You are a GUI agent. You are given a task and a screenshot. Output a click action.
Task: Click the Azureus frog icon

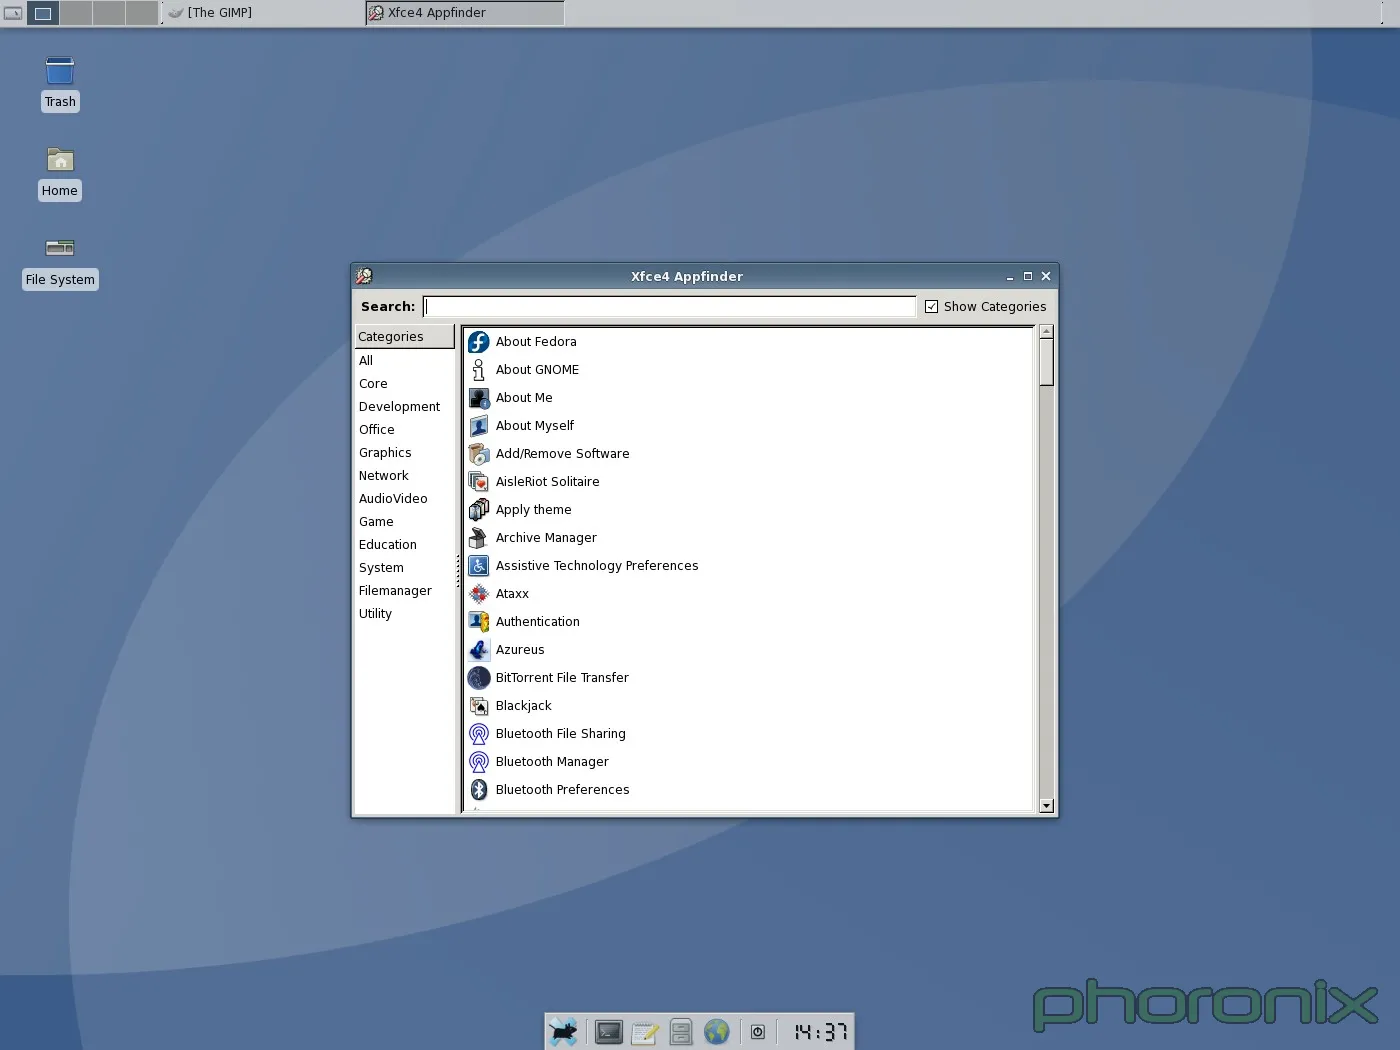(x=479, y=650)
